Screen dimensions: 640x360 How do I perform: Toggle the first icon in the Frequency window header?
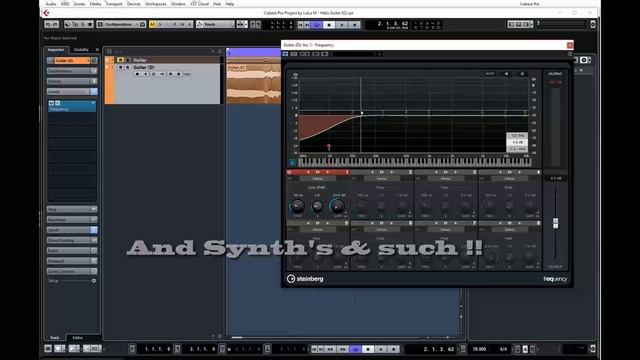pos(285,54)
